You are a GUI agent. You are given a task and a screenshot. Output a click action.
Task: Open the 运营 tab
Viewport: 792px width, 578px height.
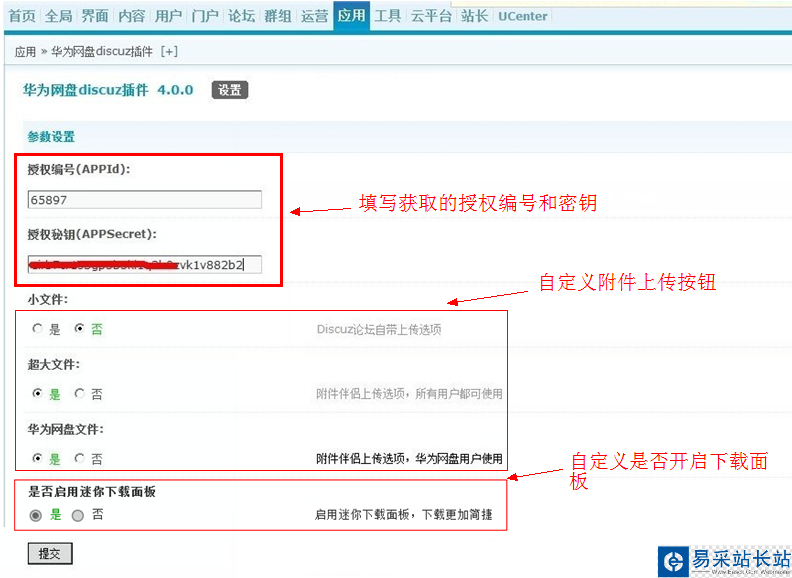coord(314,16)
